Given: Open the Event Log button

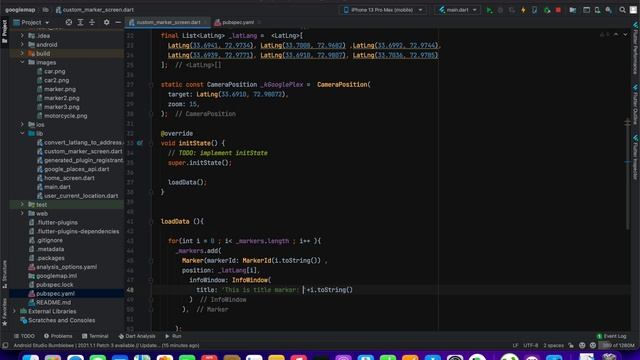Looking at the screenshot, I should click(x=611, y=336).
